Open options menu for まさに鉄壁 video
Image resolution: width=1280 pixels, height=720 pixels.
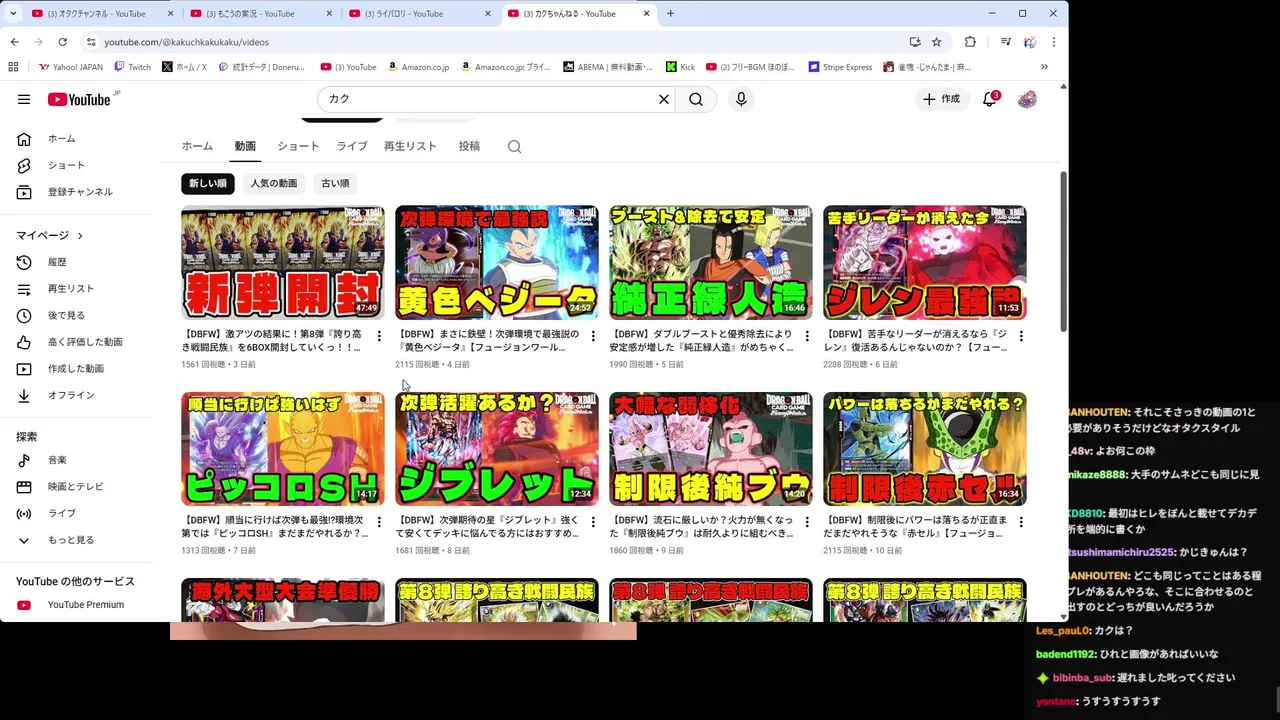[593, 336]
